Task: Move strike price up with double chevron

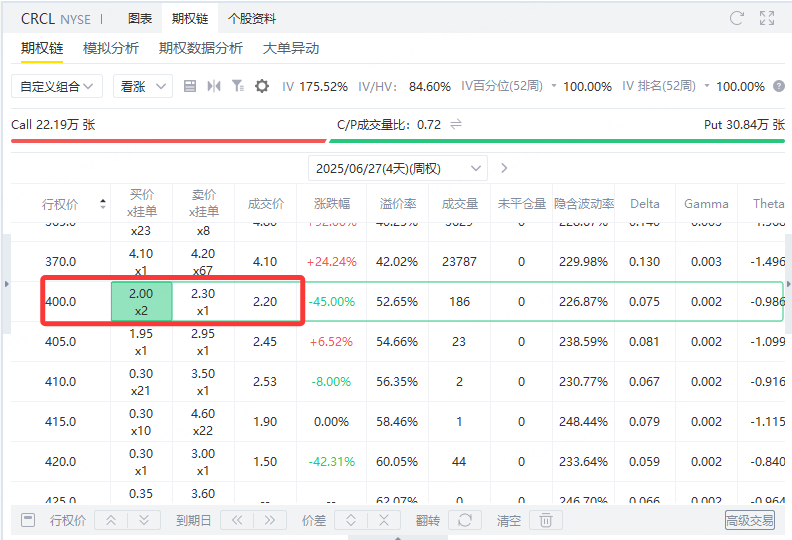Action: click(111, 520)
